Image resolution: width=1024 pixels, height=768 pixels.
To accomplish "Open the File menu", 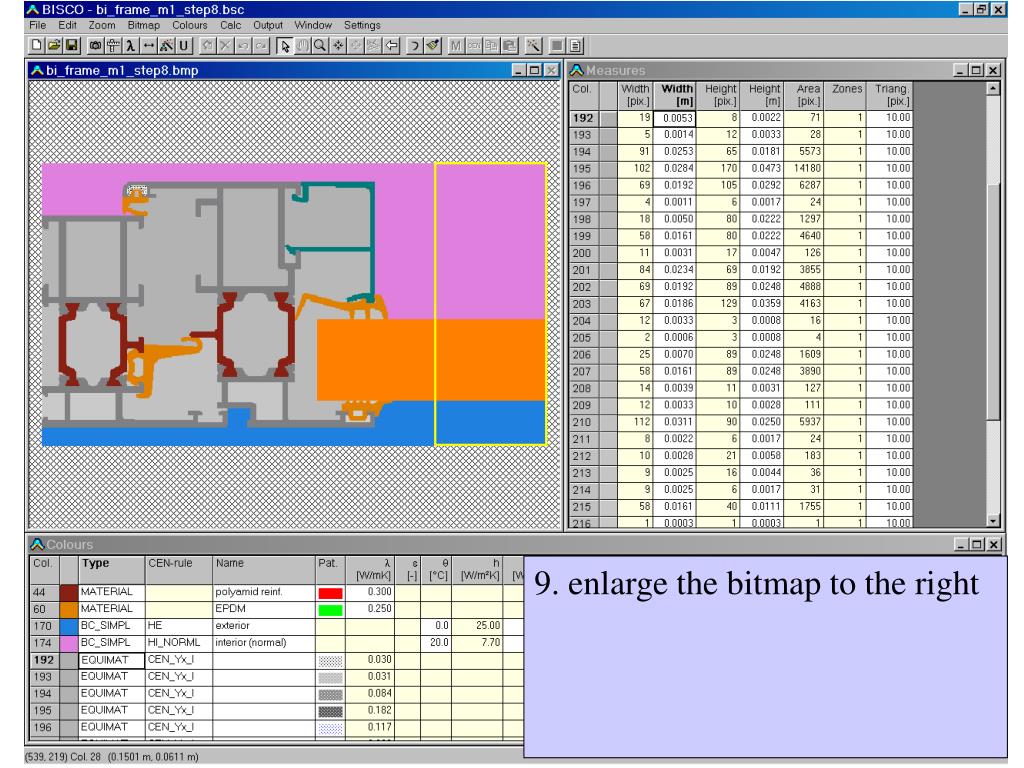I will point(37,25).
